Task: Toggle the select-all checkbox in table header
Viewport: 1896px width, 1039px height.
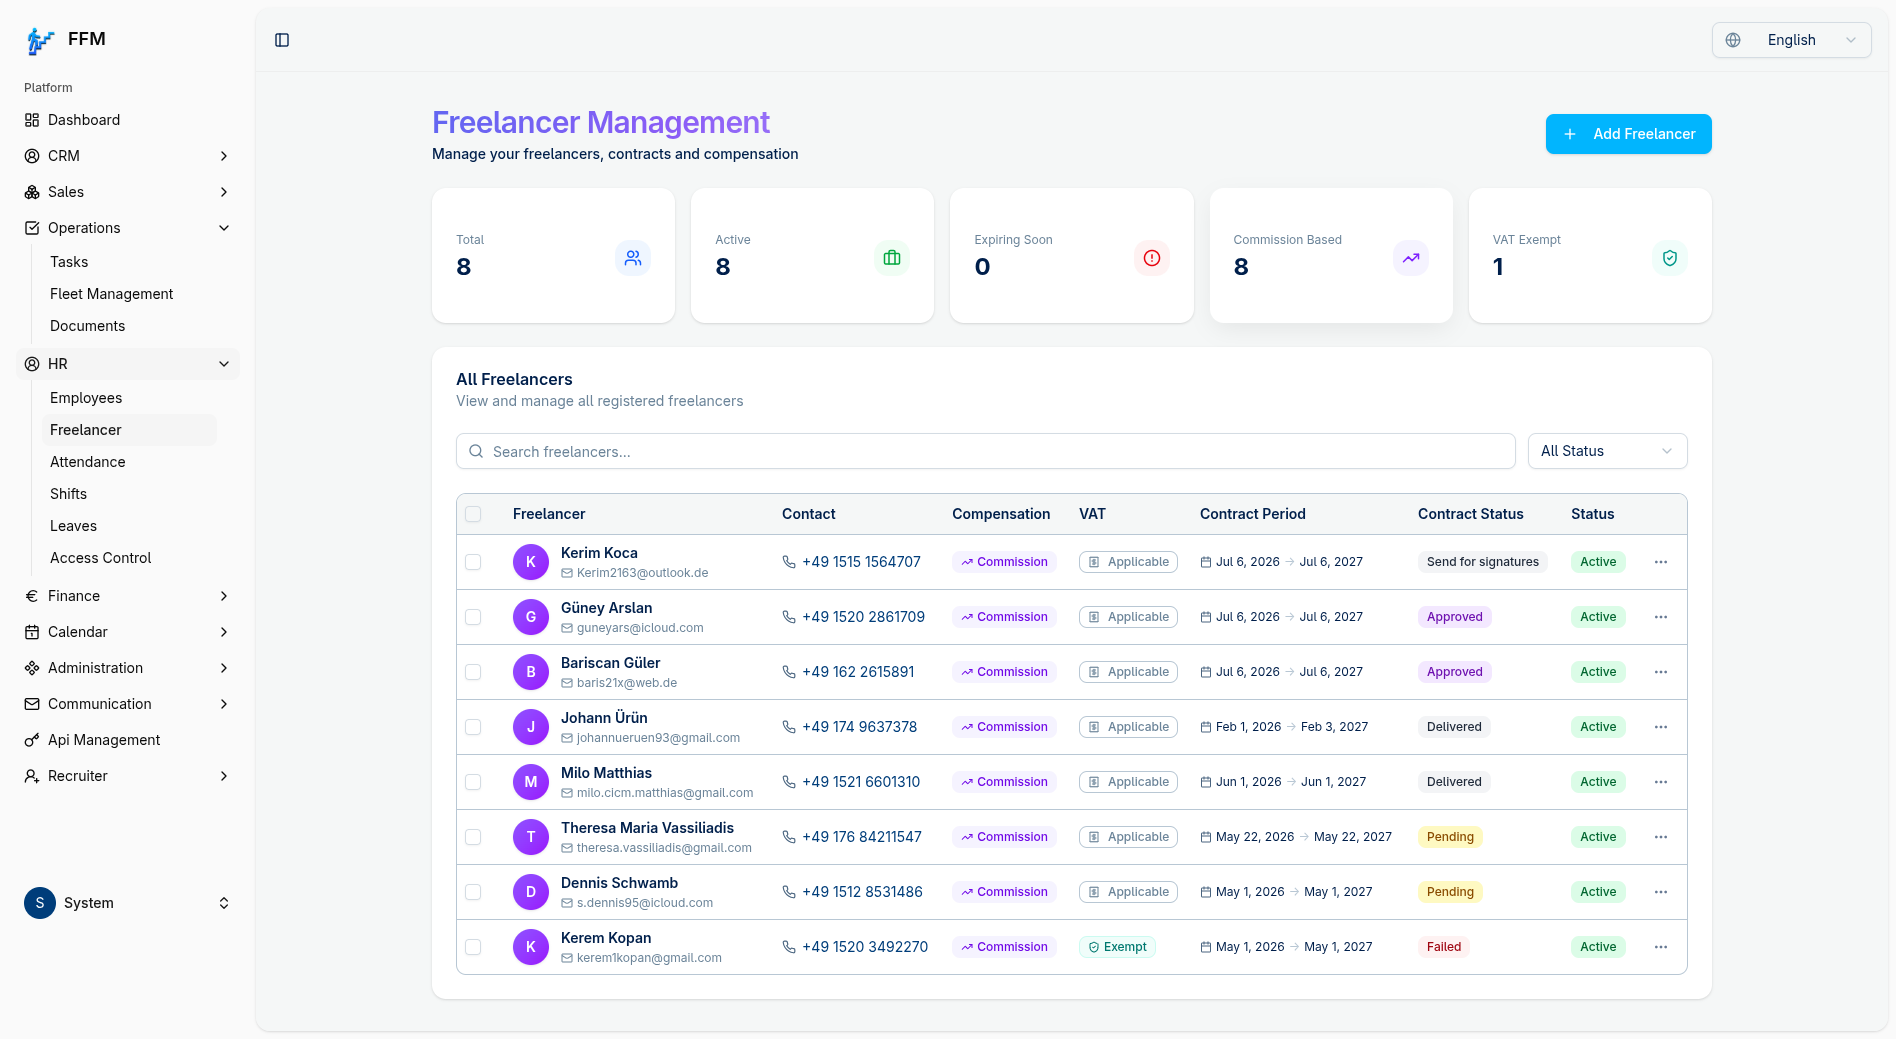Action: pos(473,514)
